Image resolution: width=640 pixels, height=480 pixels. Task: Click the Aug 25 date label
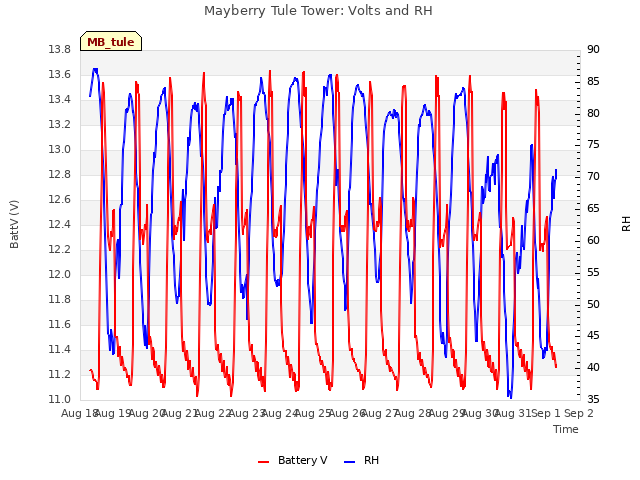[313, 413]
